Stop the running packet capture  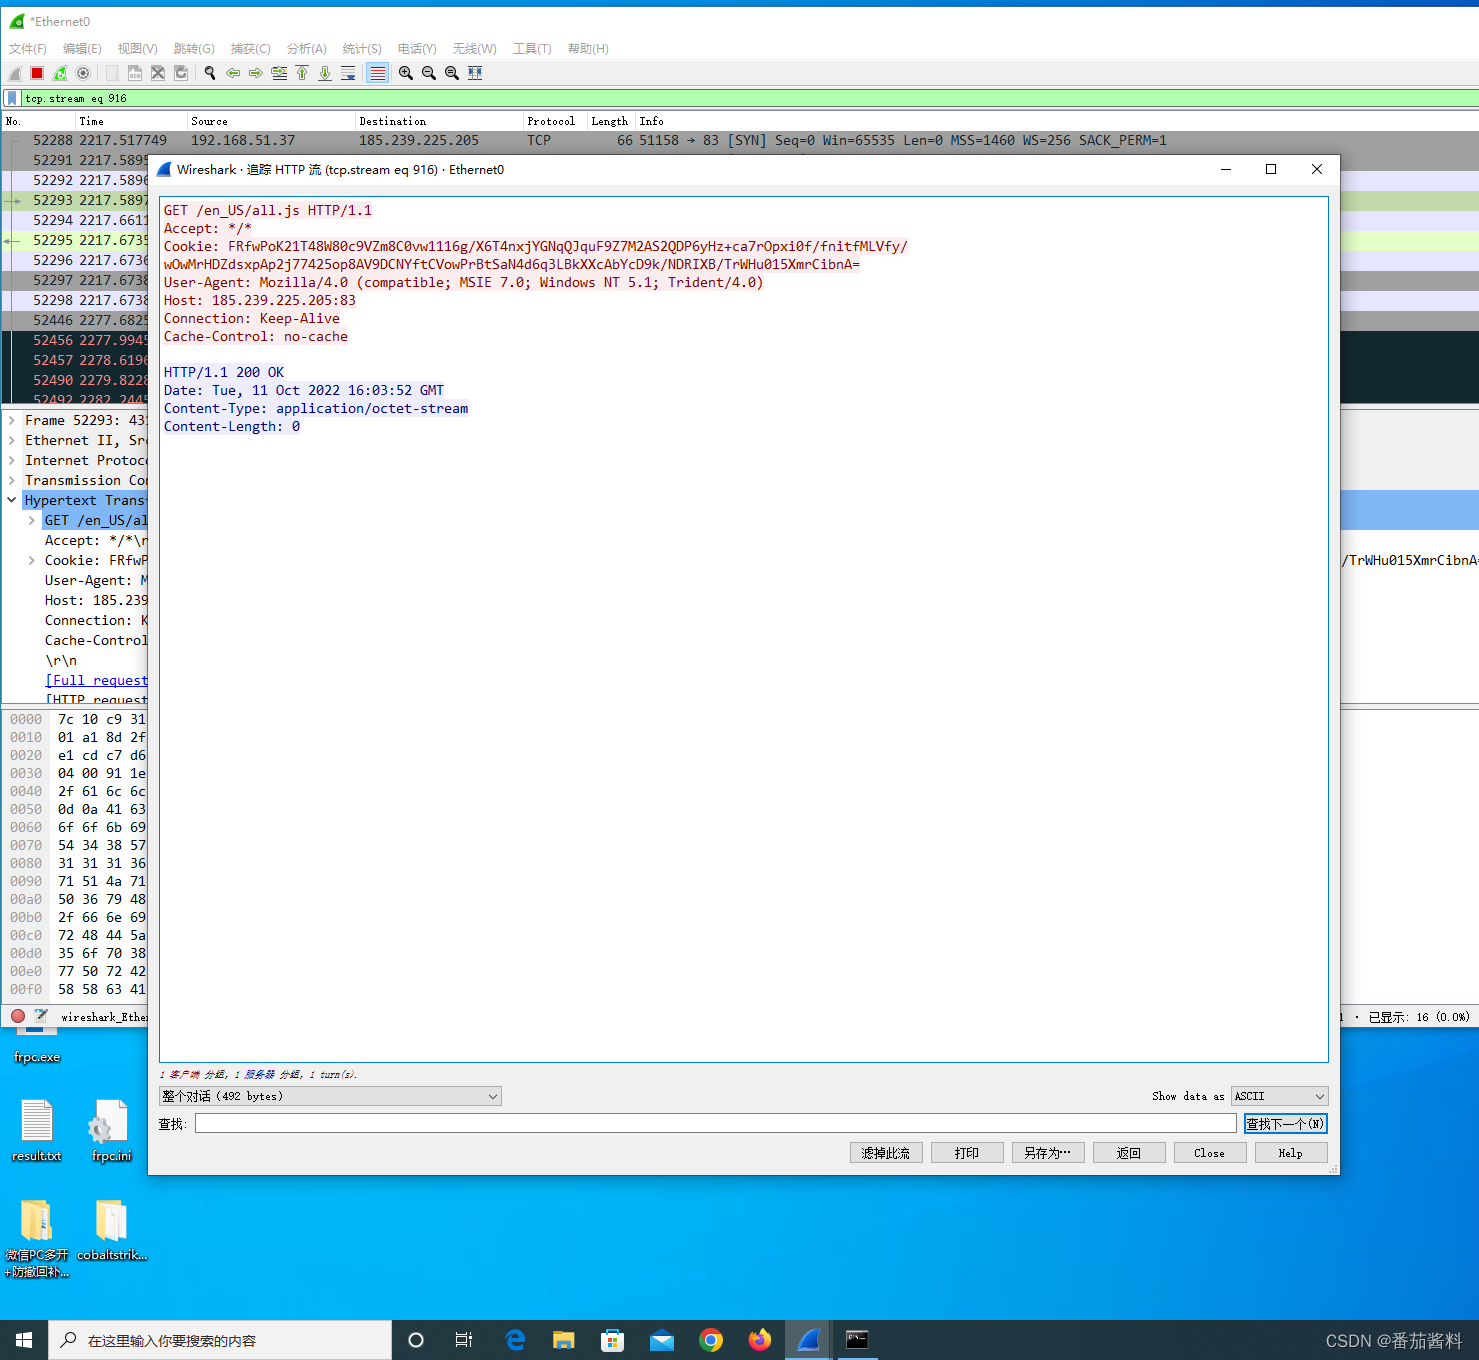37,73
